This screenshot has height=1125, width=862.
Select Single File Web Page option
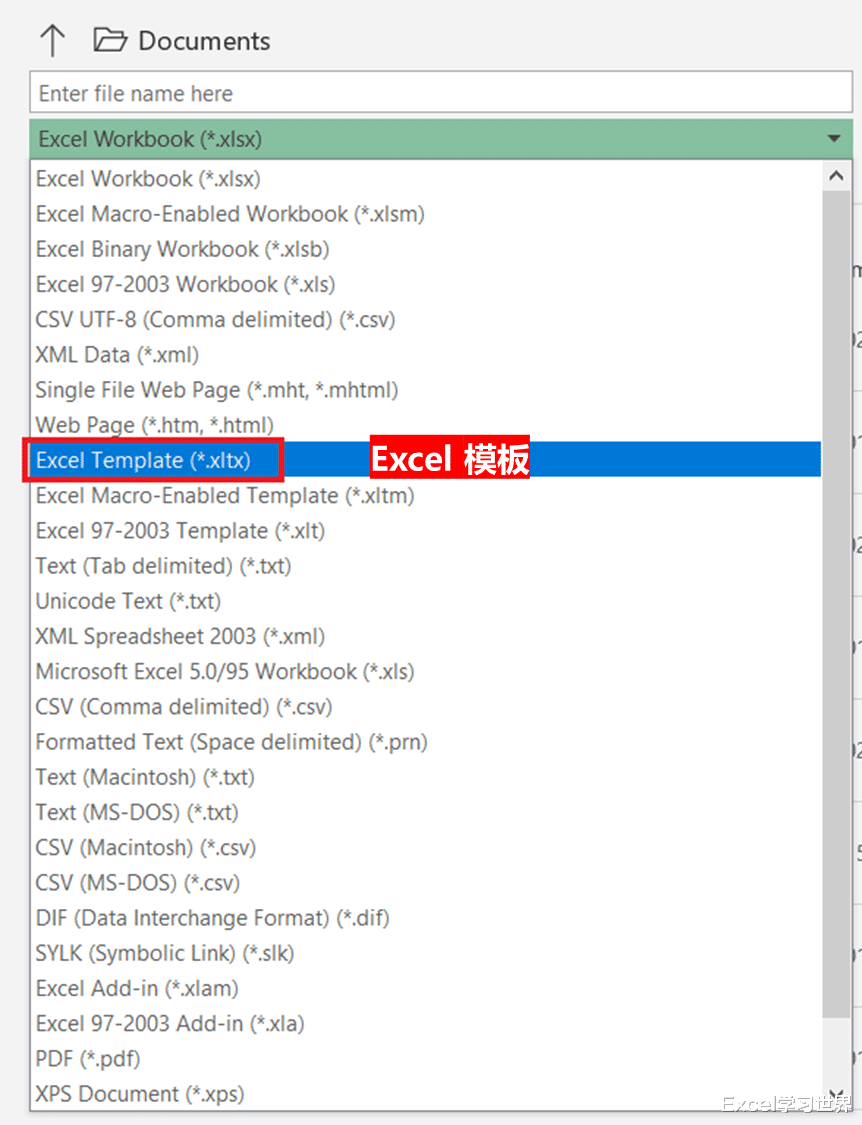pyautogui.click(x=426, y=390)
